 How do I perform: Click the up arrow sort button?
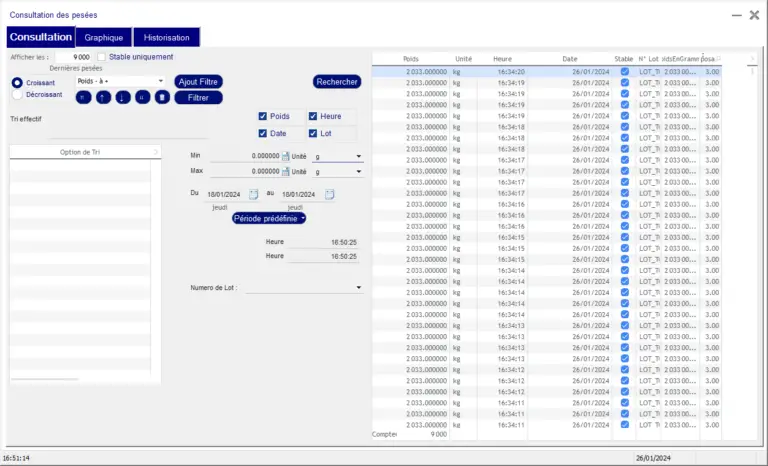click(x=103, y=98)
